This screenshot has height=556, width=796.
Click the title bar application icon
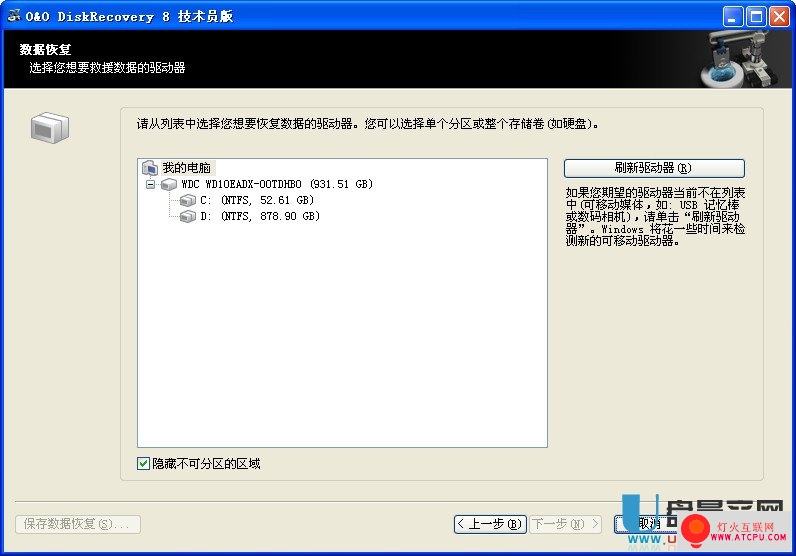[14, 16]
